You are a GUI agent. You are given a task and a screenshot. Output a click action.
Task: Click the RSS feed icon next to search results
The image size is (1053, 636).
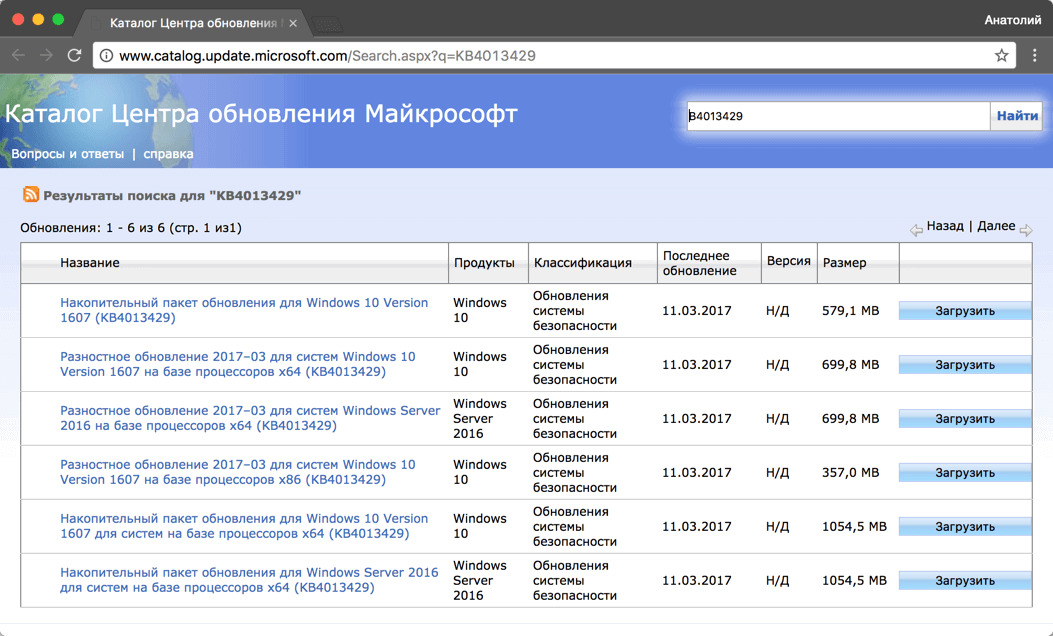coord(33,196)
